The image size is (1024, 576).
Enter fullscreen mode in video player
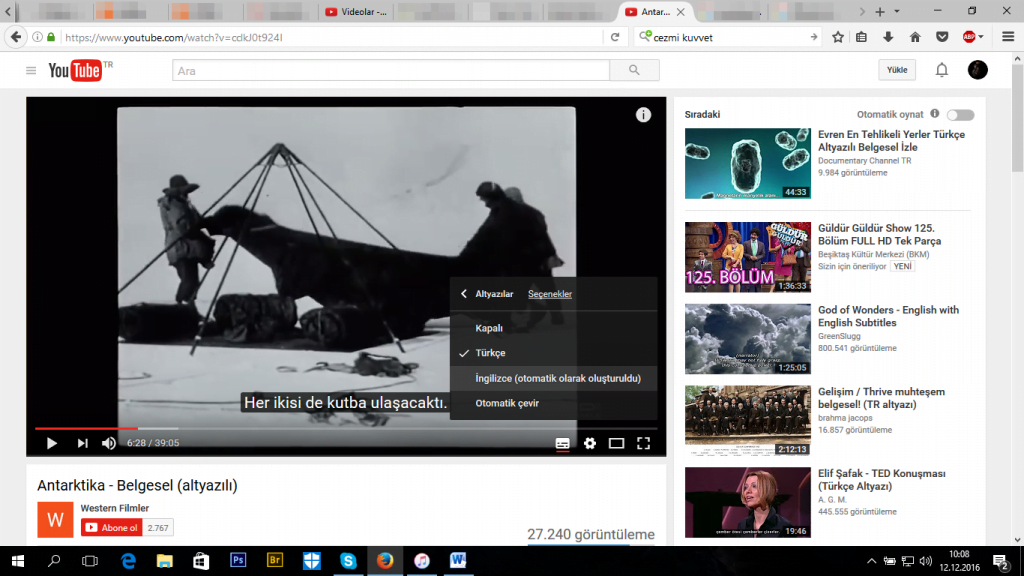pyautogui.click(x=644, y=443)
